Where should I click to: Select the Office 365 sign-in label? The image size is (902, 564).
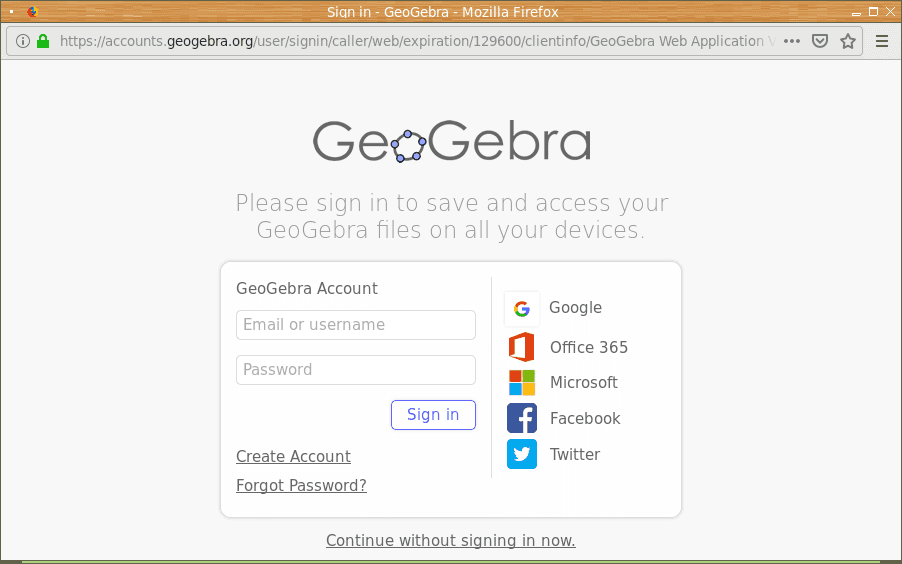pos(589,348)
